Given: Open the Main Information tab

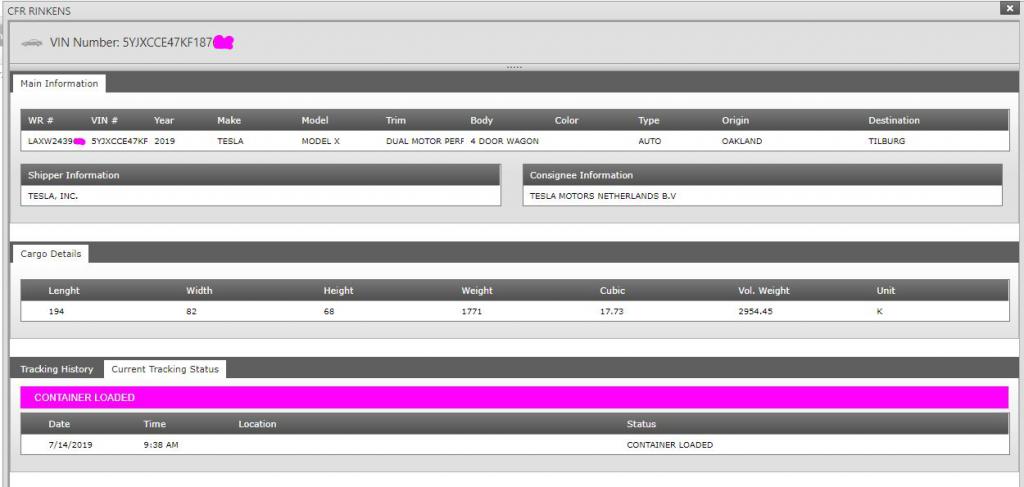Looking at the screenshot, I should pyautogui.click(x=59, y=83).
